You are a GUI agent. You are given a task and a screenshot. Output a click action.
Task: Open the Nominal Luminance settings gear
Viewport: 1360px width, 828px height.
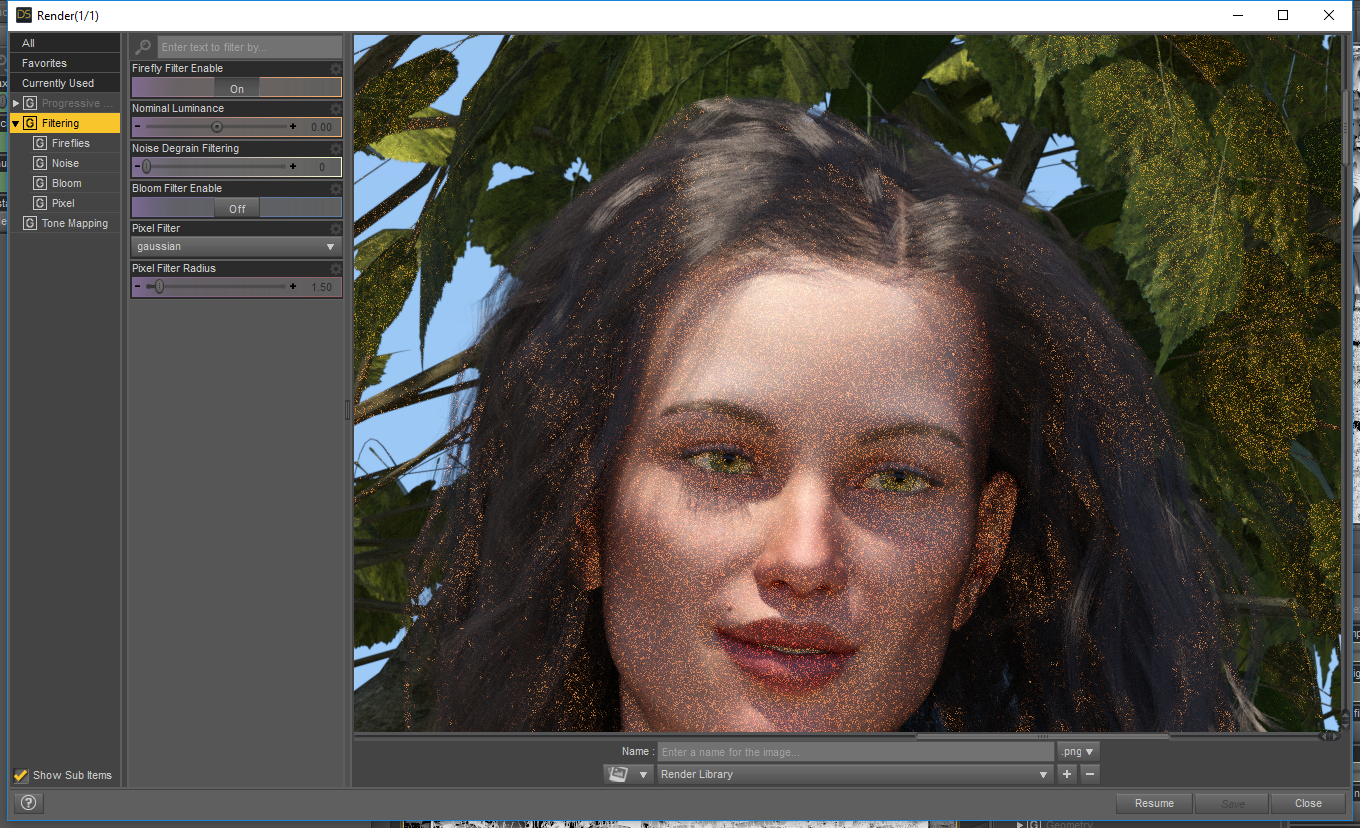click(x=336, y=109)
